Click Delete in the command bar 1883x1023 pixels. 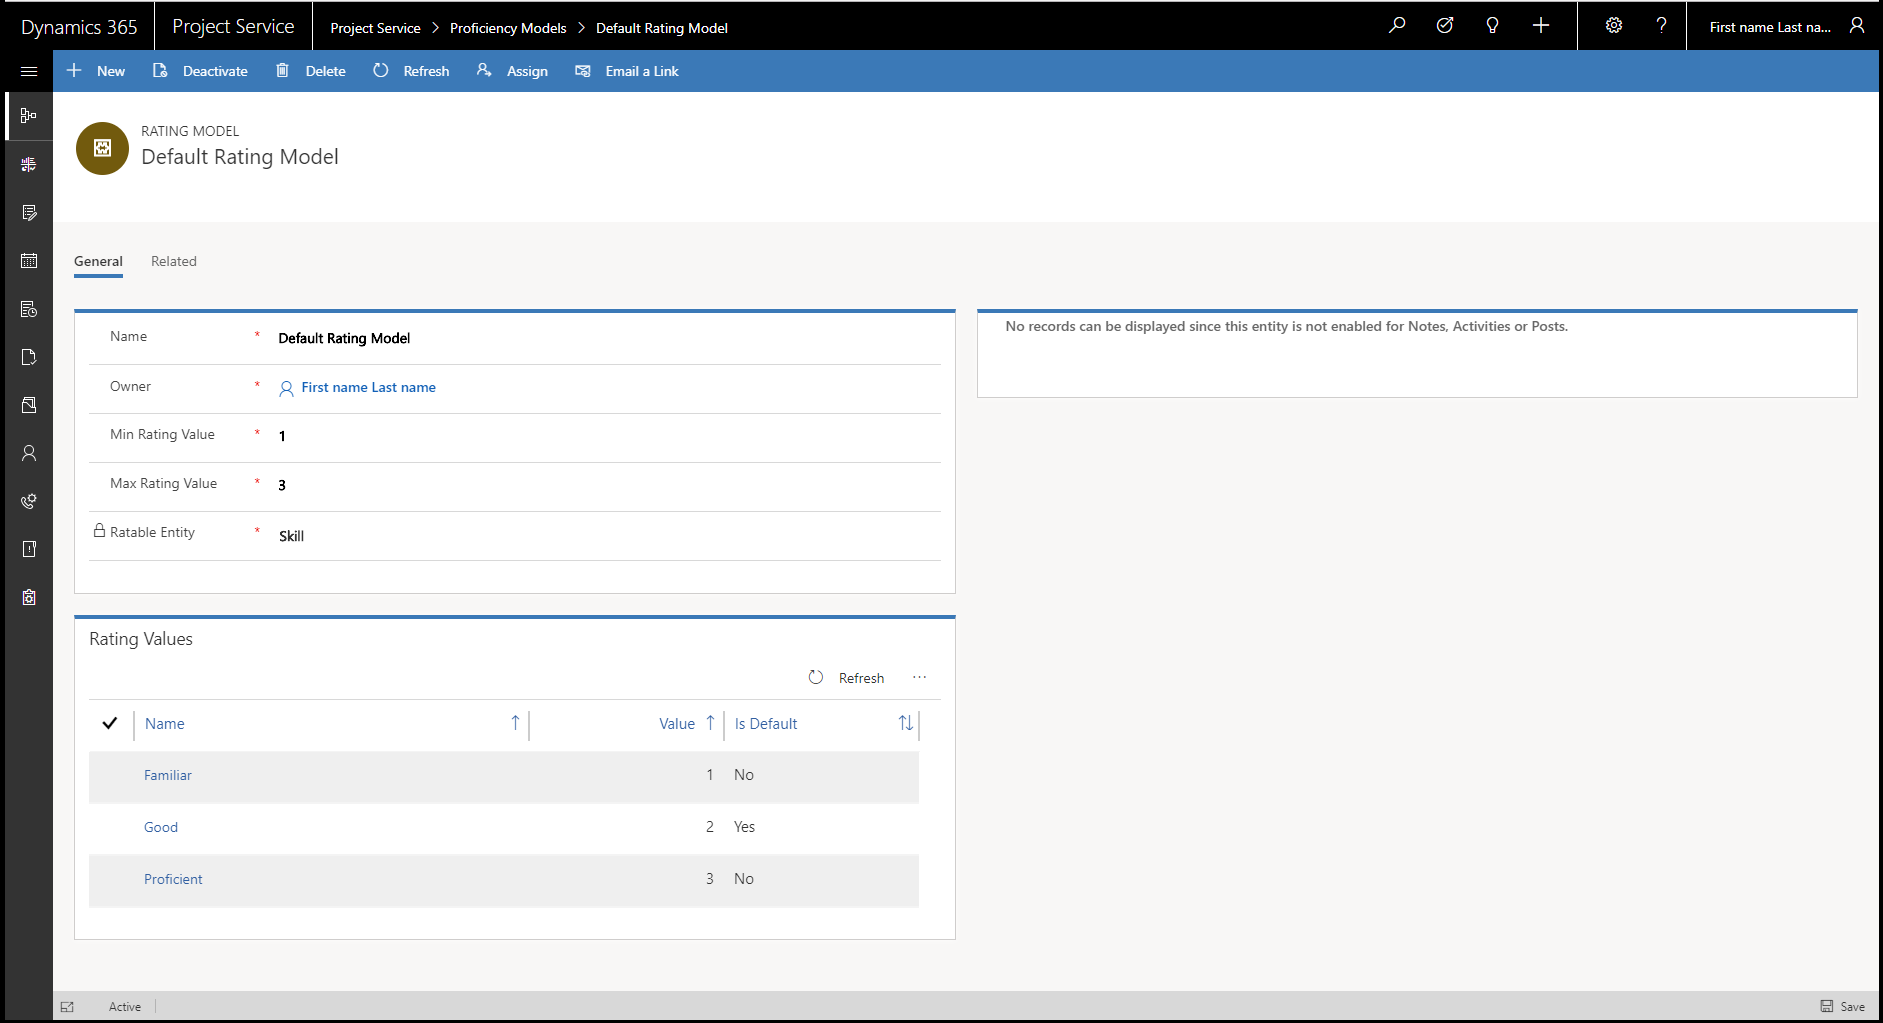point(311,71)
